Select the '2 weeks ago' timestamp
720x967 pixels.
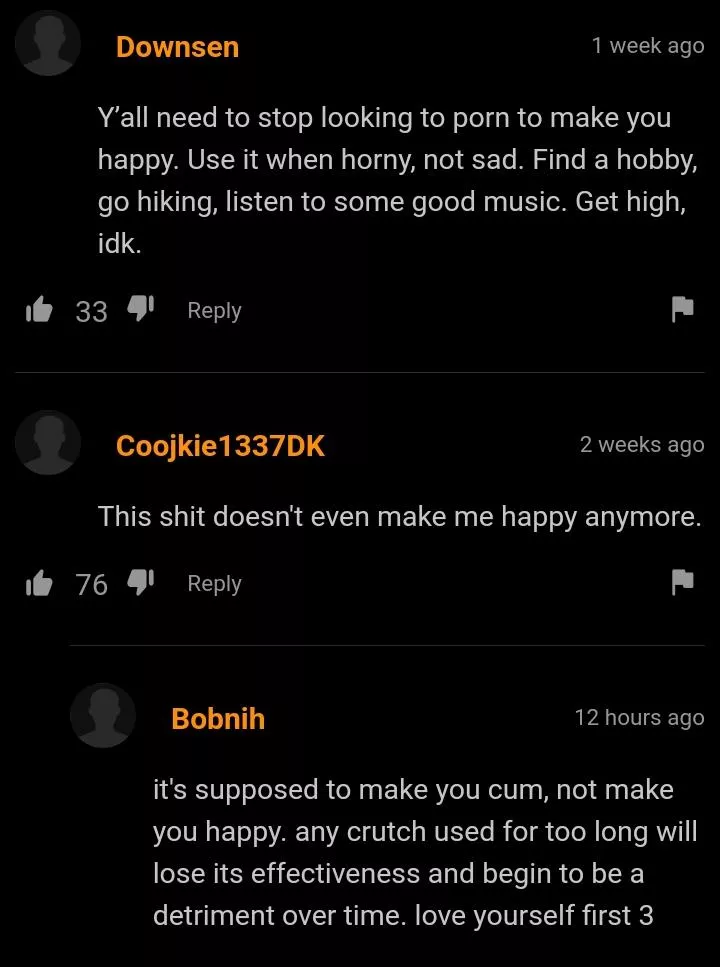click(642, 444)
